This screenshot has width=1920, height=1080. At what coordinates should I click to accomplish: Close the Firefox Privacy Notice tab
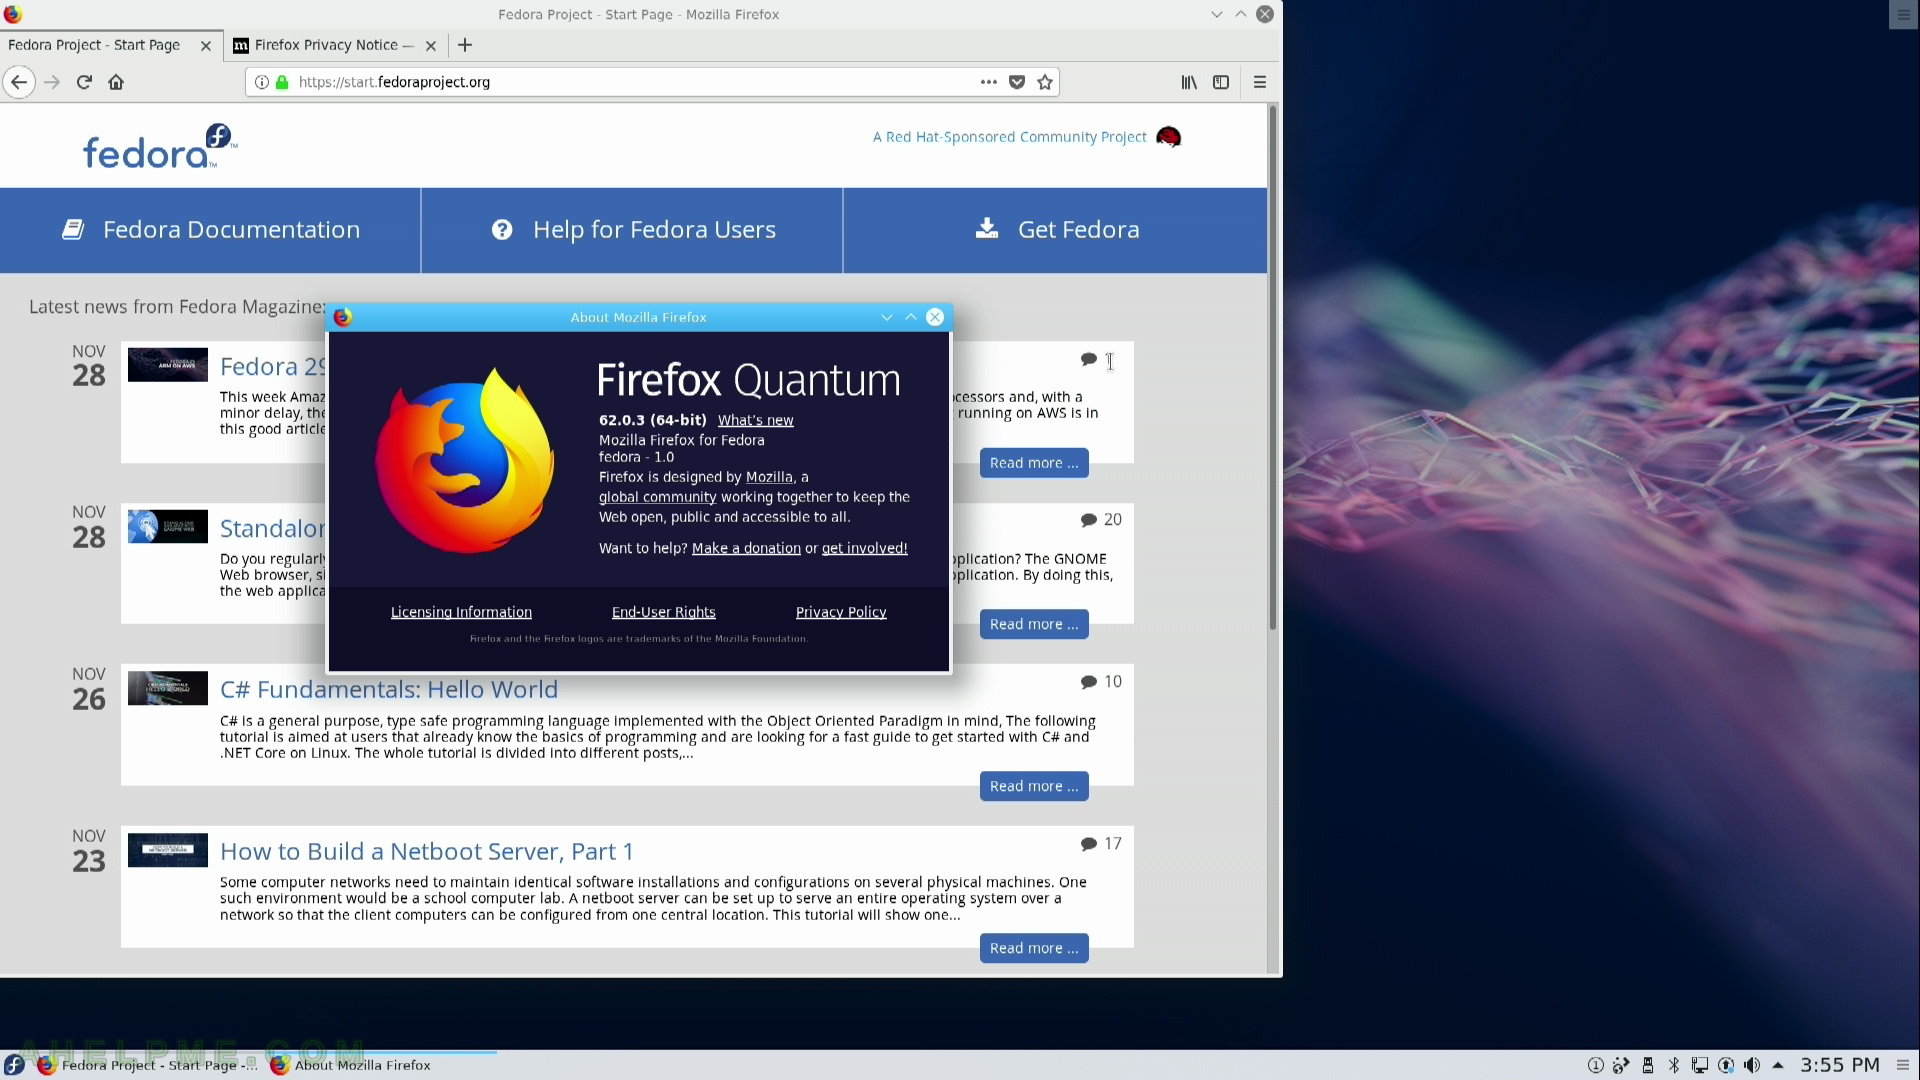click(431, 45)
